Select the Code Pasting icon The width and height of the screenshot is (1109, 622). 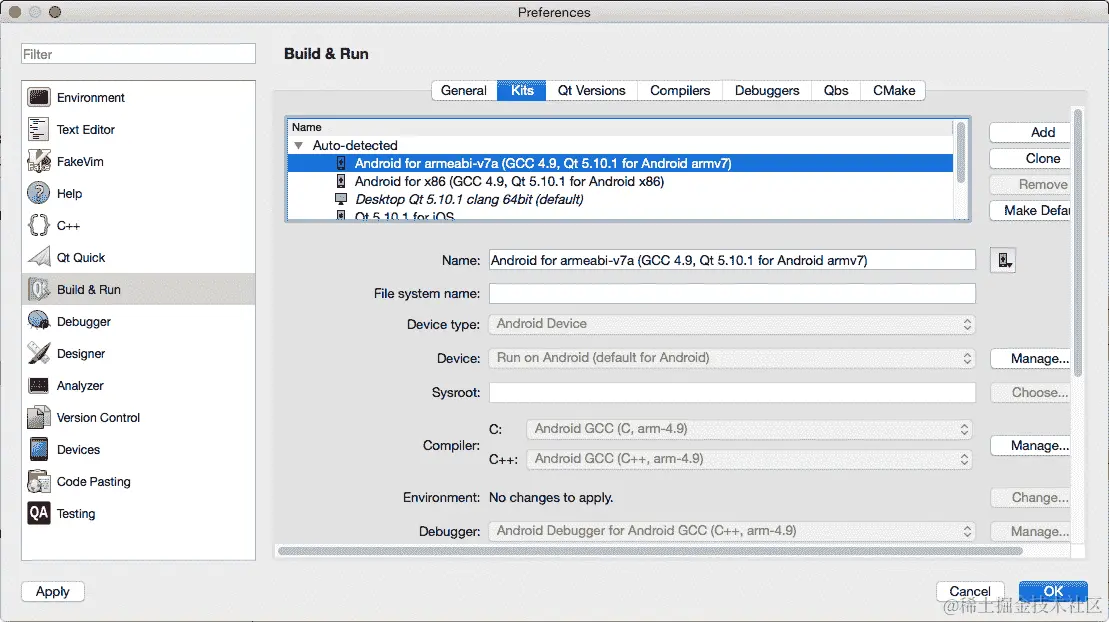(x=38, y=480)
